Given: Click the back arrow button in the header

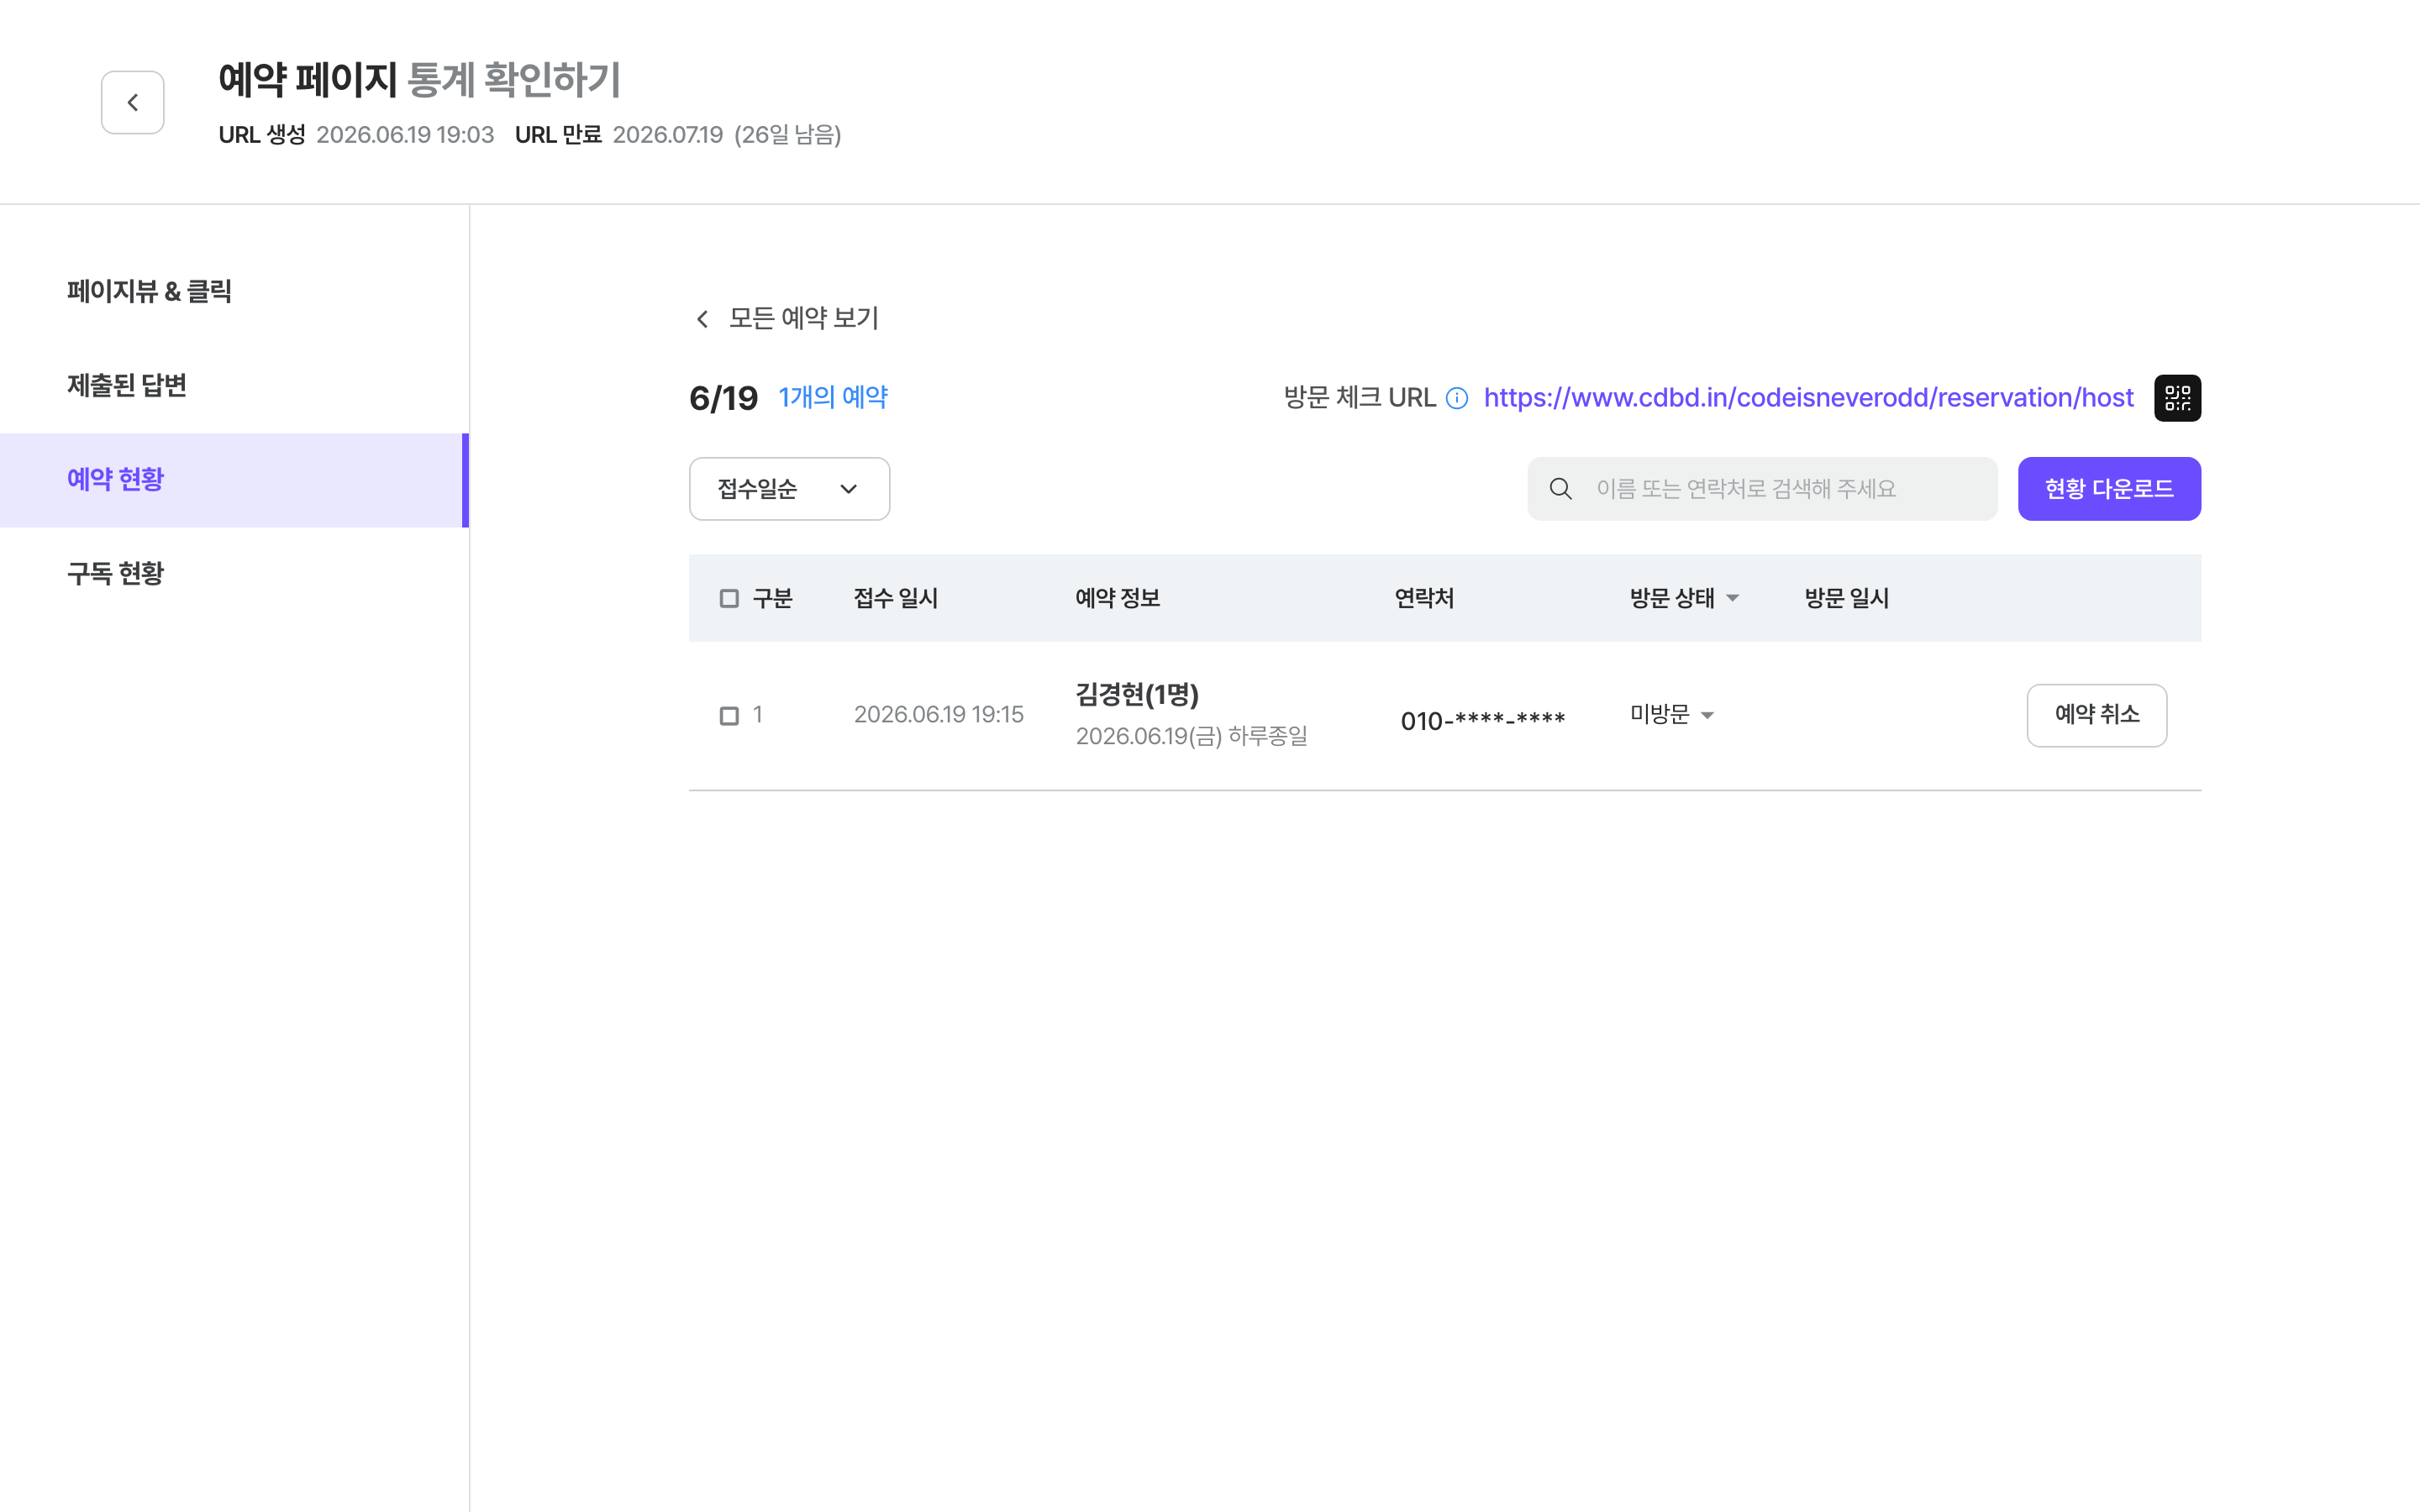Looking at the screenshot, I should [132, 102].
